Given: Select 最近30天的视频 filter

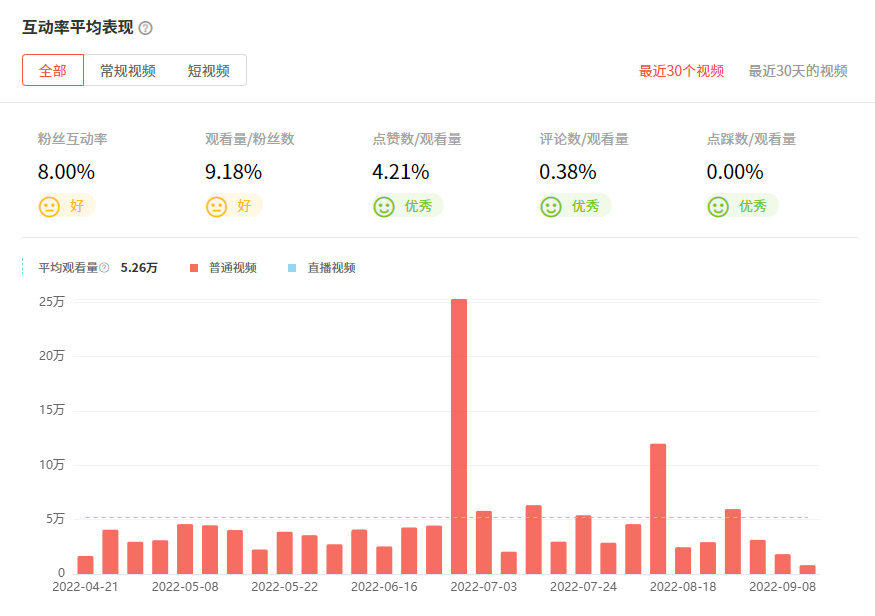Looking at the screenshot, I should tap(798, 71).
